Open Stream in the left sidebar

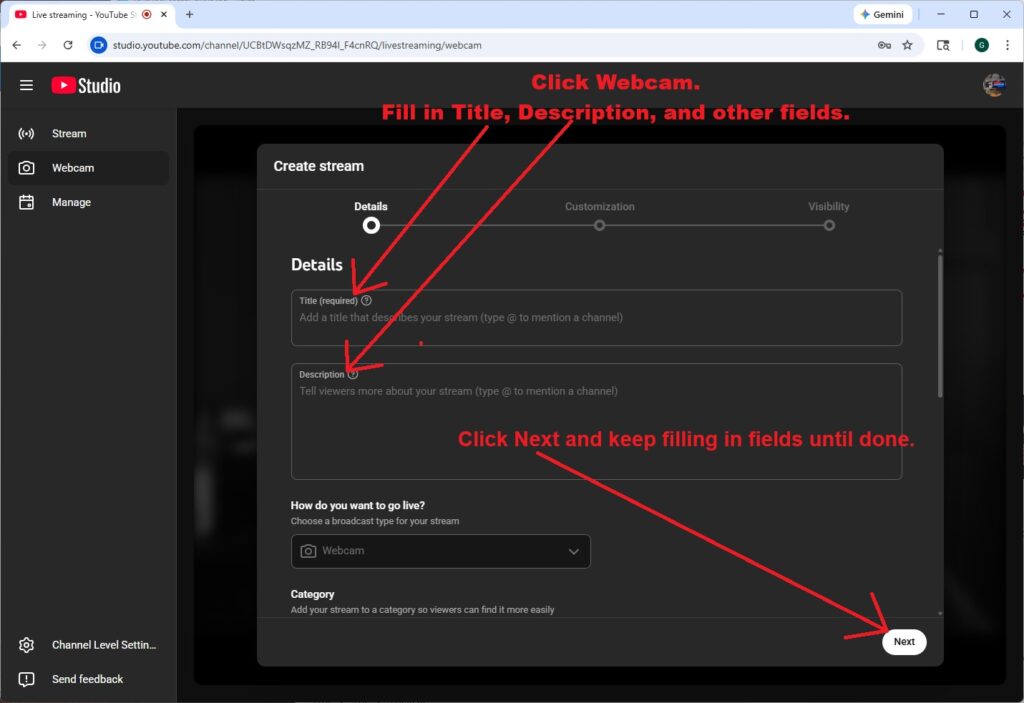coord(69,134)
